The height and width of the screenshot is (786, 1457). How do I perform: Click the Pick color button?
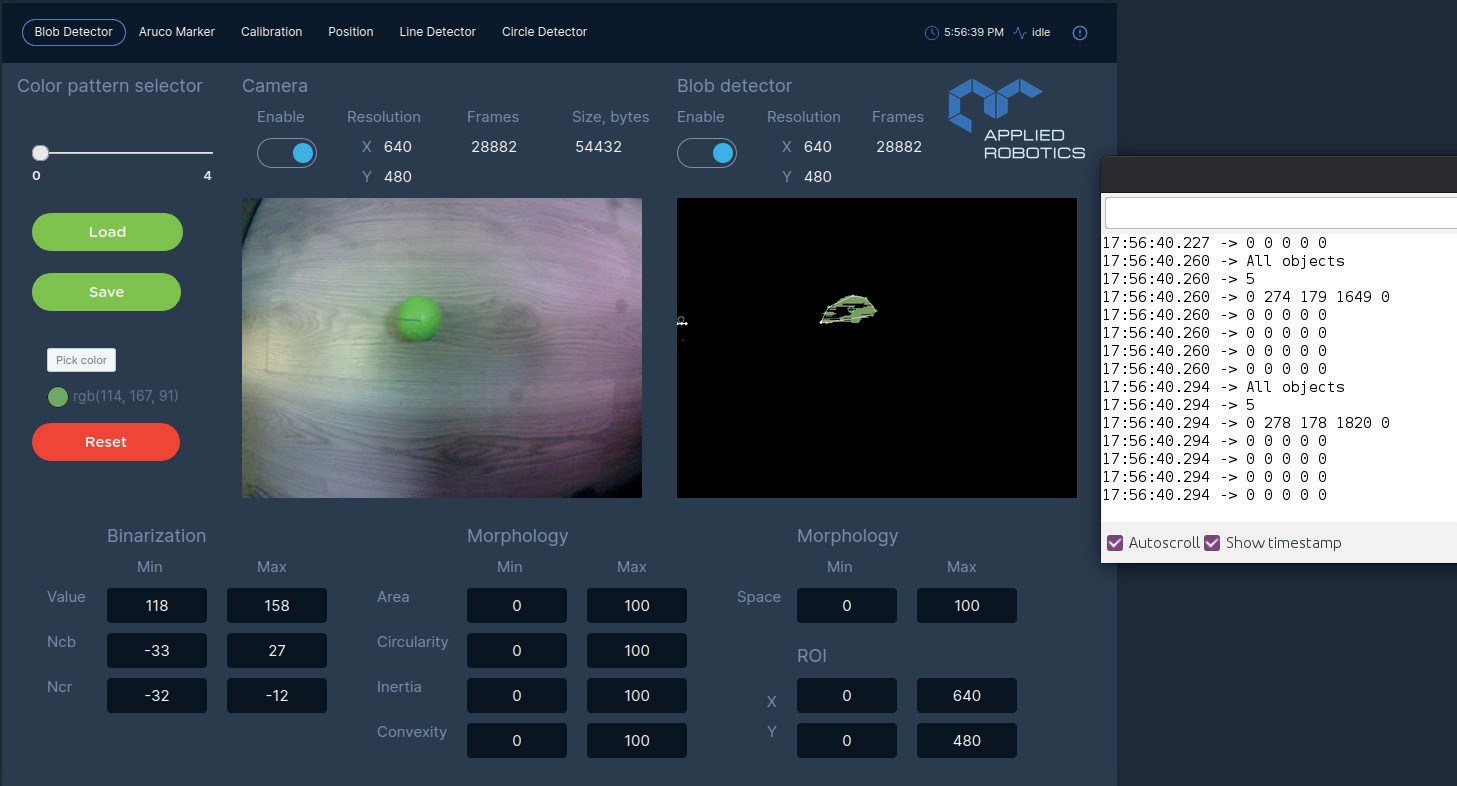click(81, 360)
